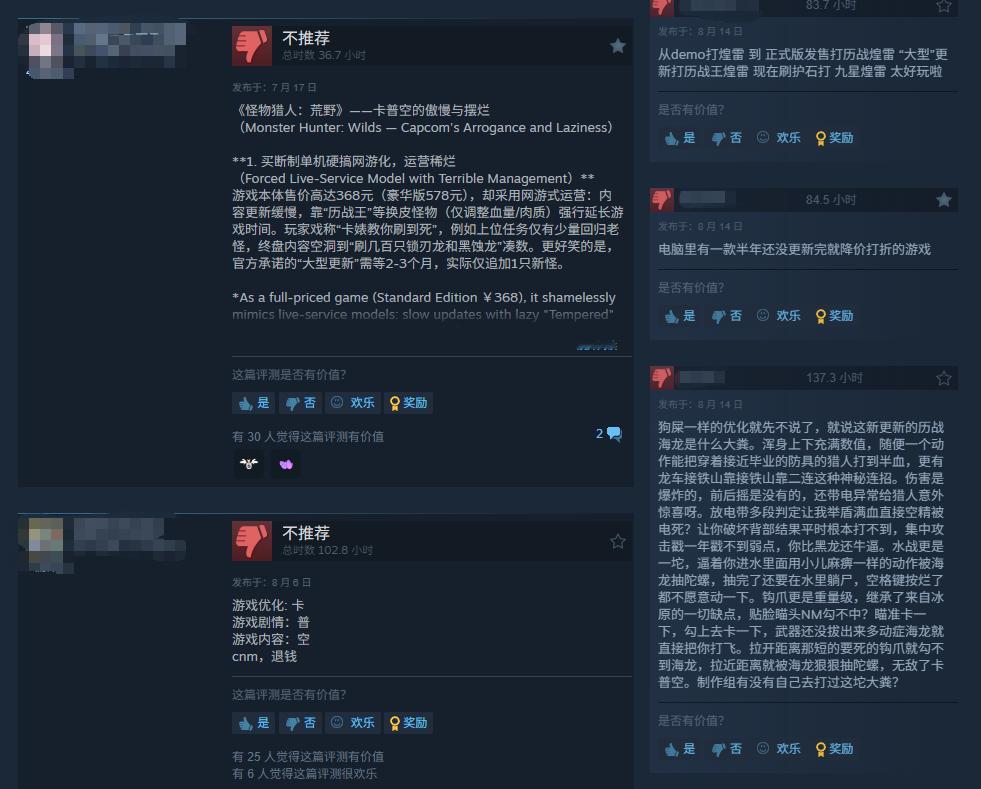Click the thumbs-down icon of the 102.8-hour review
This screenshot has height=789, width=981.
click(252, 541)
